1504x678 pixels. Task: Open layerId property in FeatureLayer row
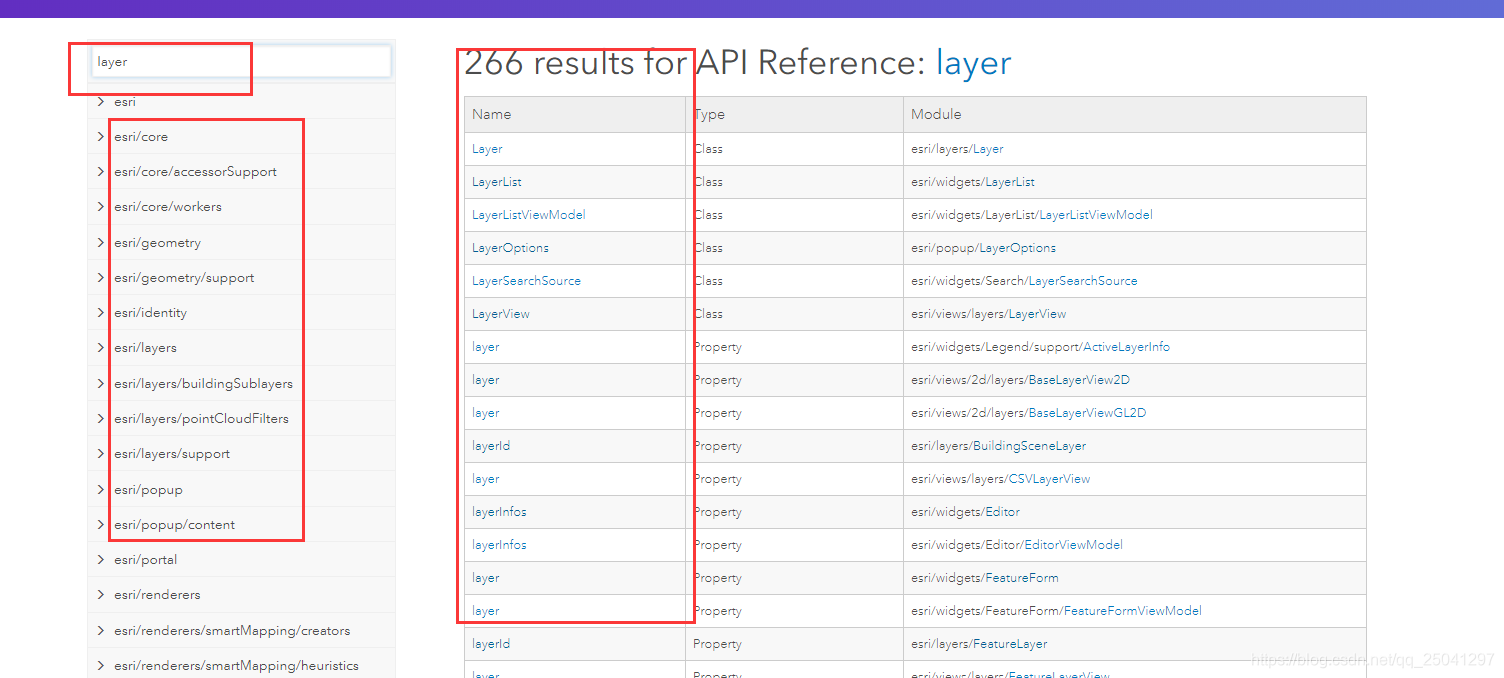(x=491, y=643)
